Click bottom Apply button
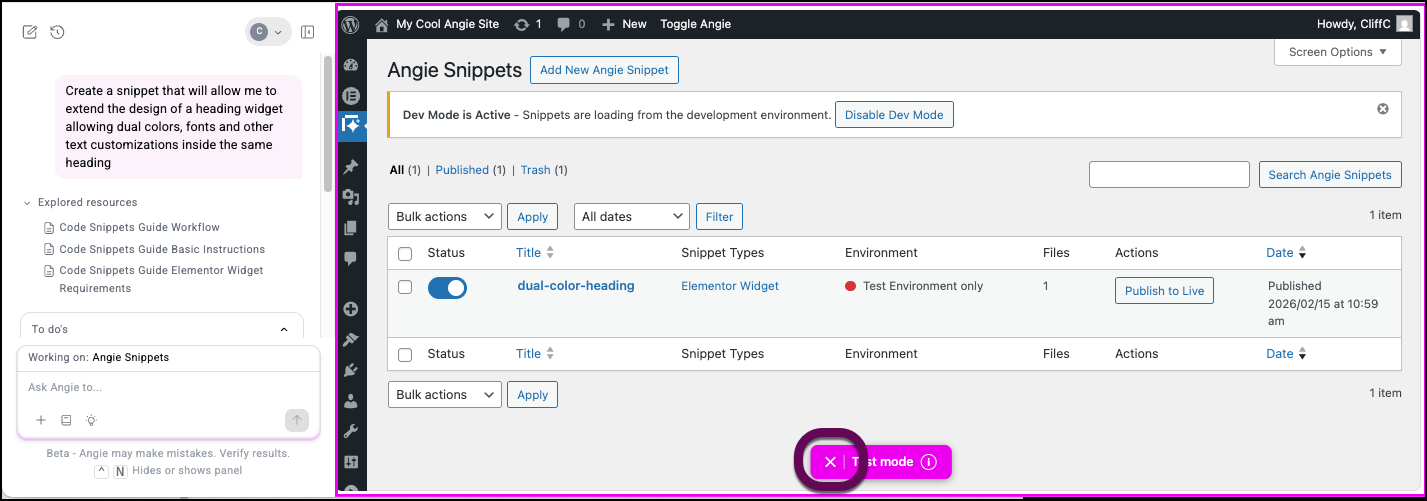 click(532, 394)
